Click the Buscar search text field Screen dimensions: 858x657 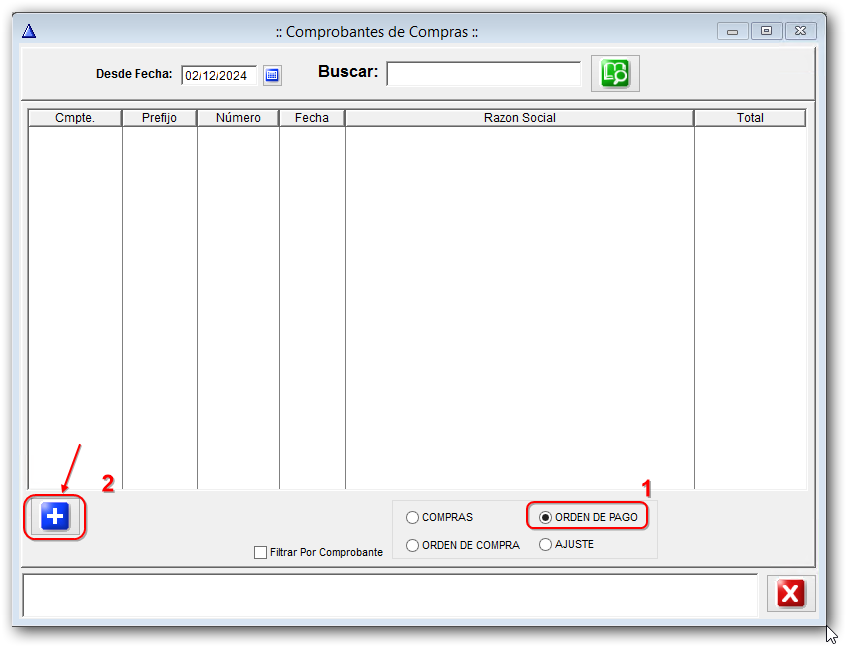pos(483,74)
